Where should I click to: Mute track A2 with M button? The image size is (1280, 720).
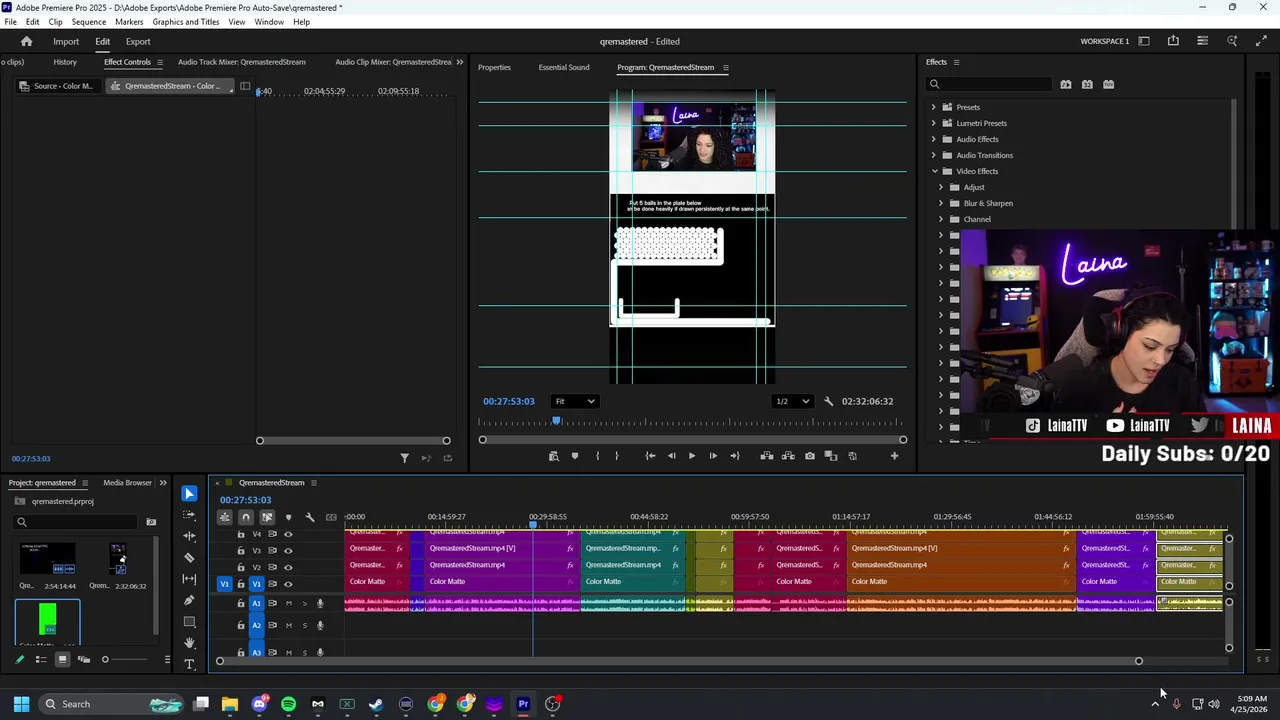289,626
